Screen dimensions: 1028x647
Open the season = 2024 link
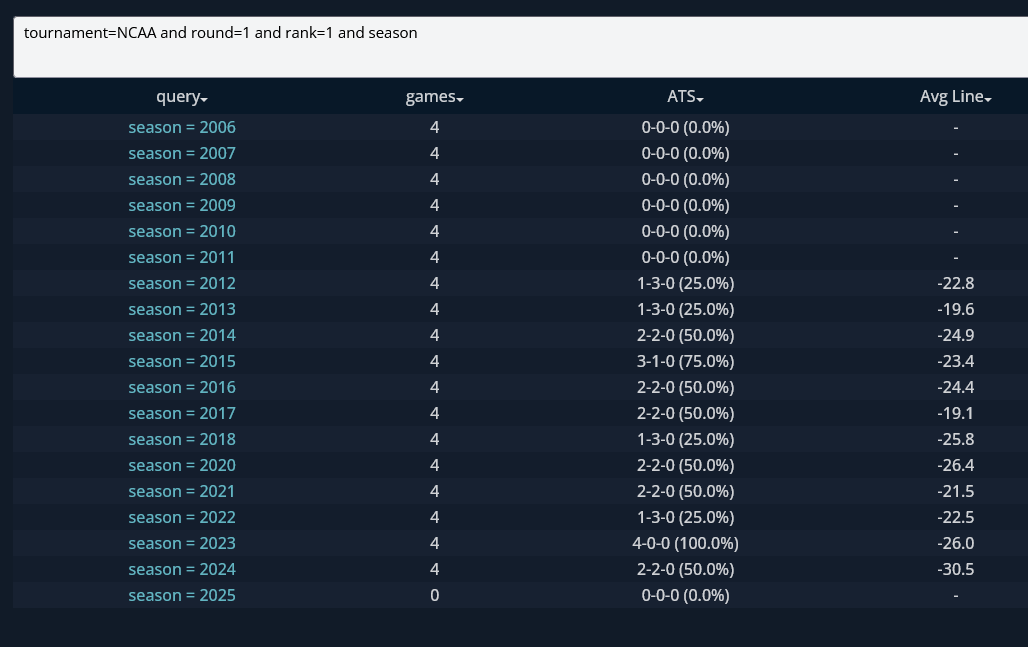coord(182,570)
